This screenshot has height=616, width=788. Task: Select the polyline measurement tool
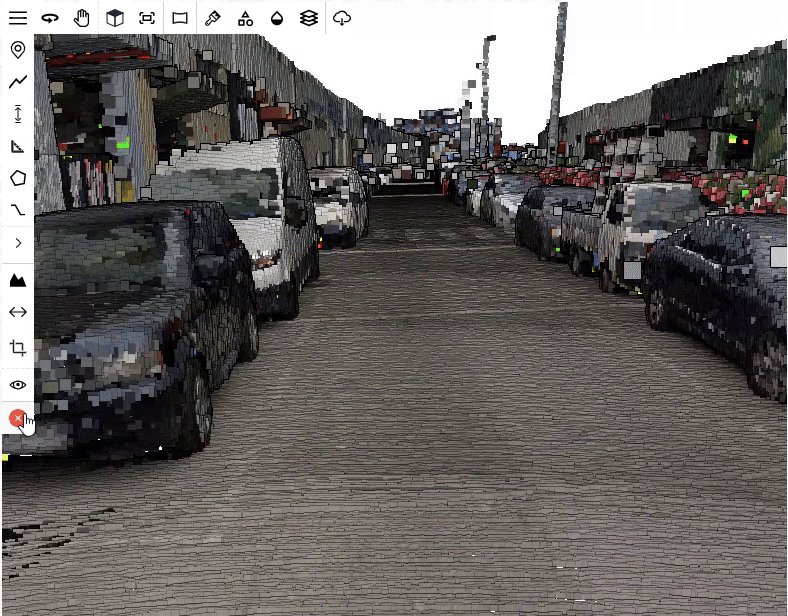tap(18, 81)
